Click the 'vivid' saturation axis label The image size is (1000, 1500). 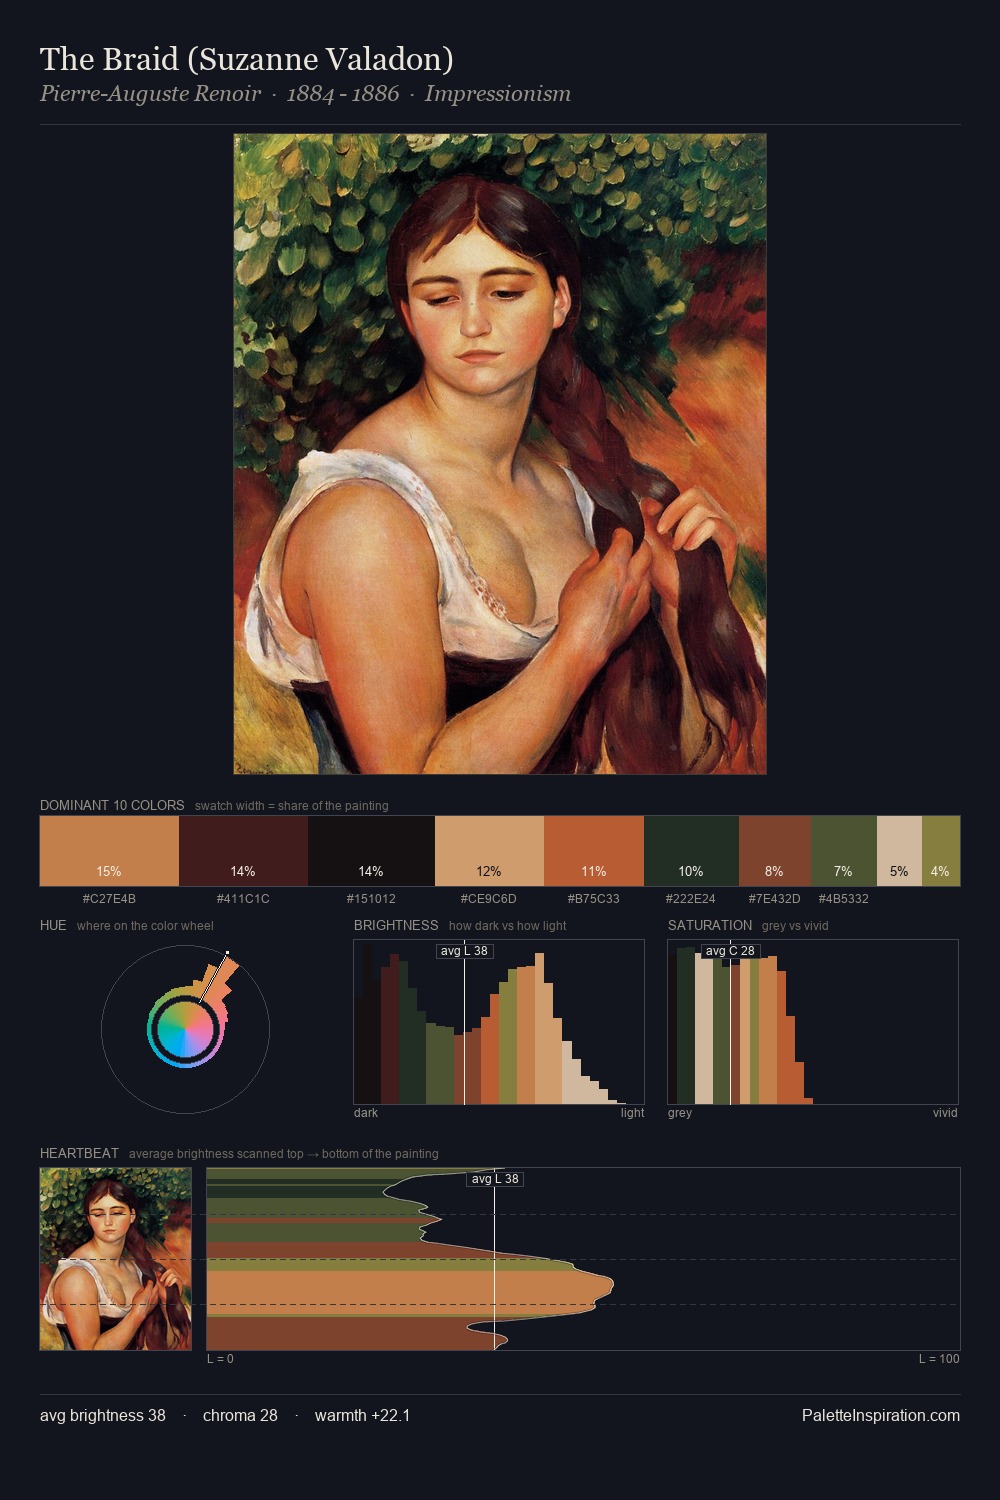tap(945, 1113)
